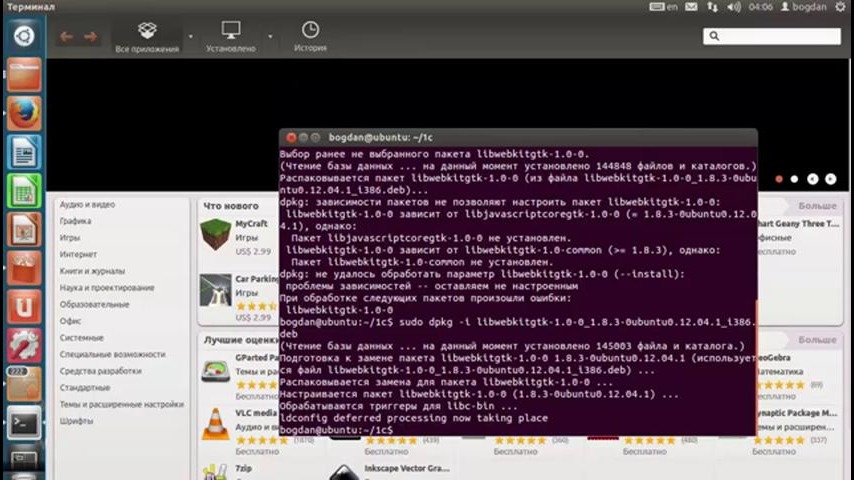Open the История clock icon
Image resolution: width=854 pixels, height=480 pixels.
coord(310,31)
